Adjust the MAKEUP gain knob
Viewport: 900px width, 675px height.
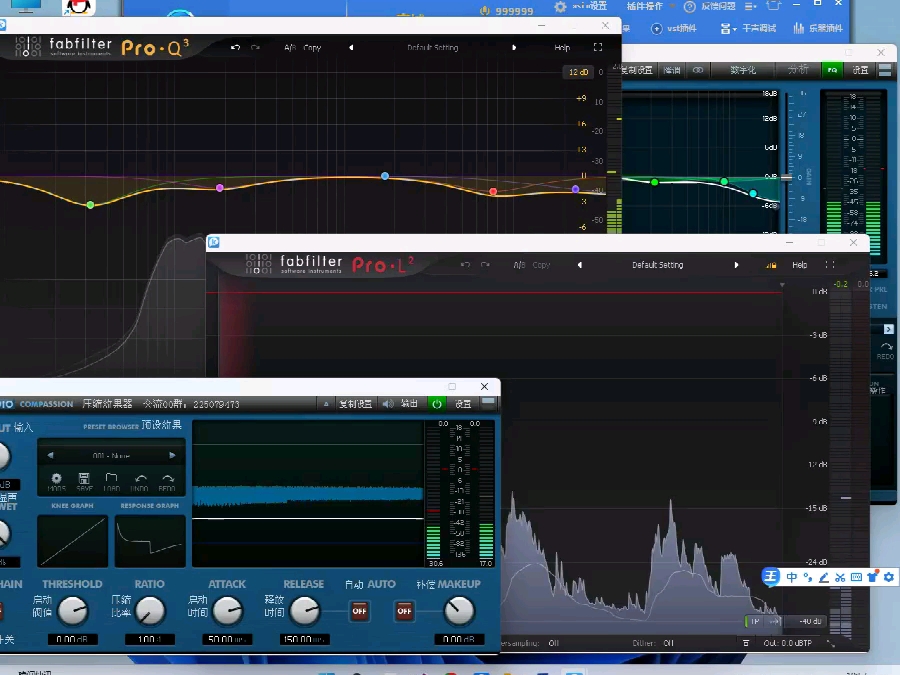(459, 611)
